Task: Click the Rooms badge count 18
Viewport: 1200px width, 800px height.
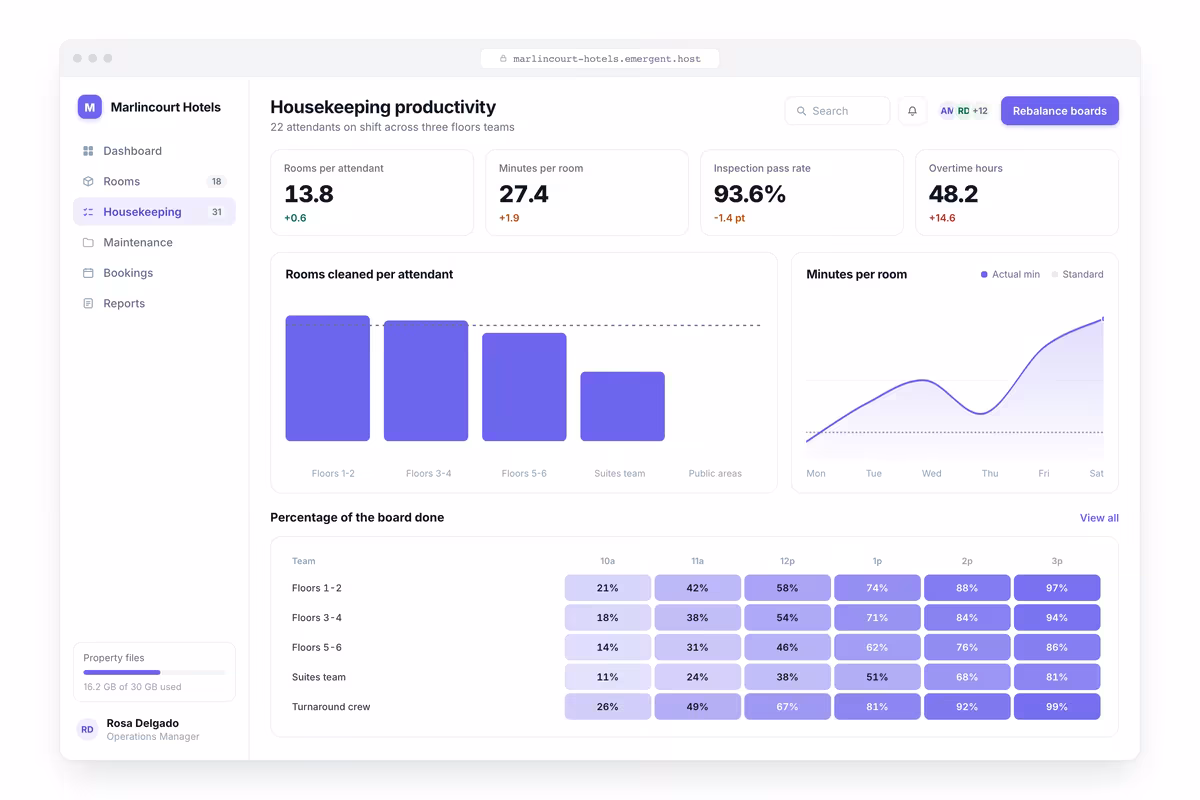Action: point(216,181)
